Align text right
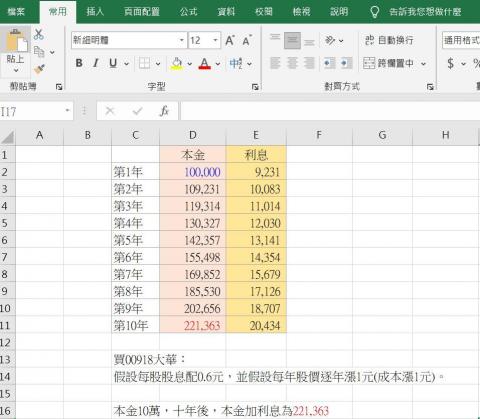The height and width of the screenshot is (419, 480). (310, 63)
